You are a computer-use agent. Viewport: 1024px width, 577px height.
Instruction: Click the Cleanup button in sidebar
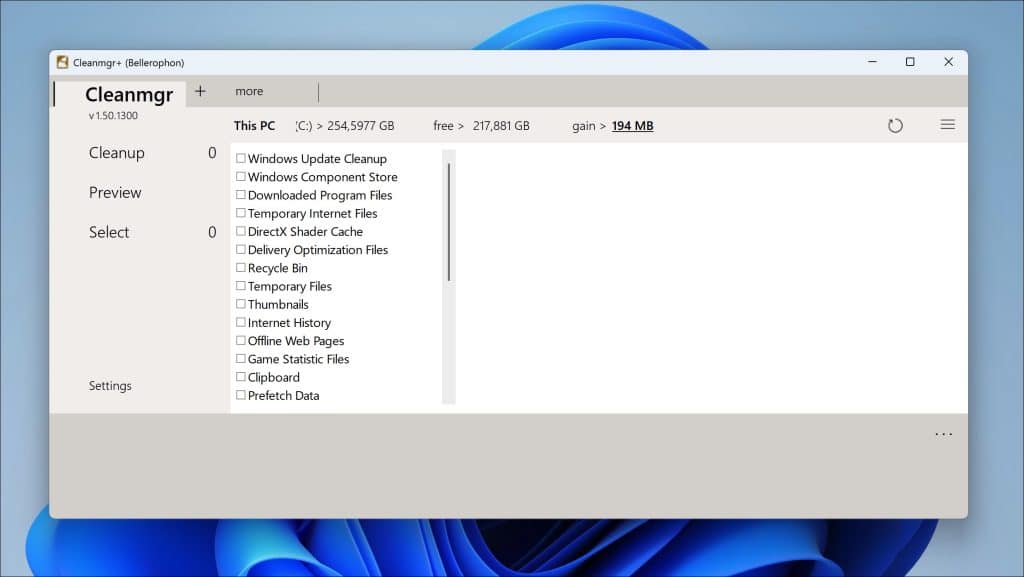pyautogui.click(x=116, y=153)
